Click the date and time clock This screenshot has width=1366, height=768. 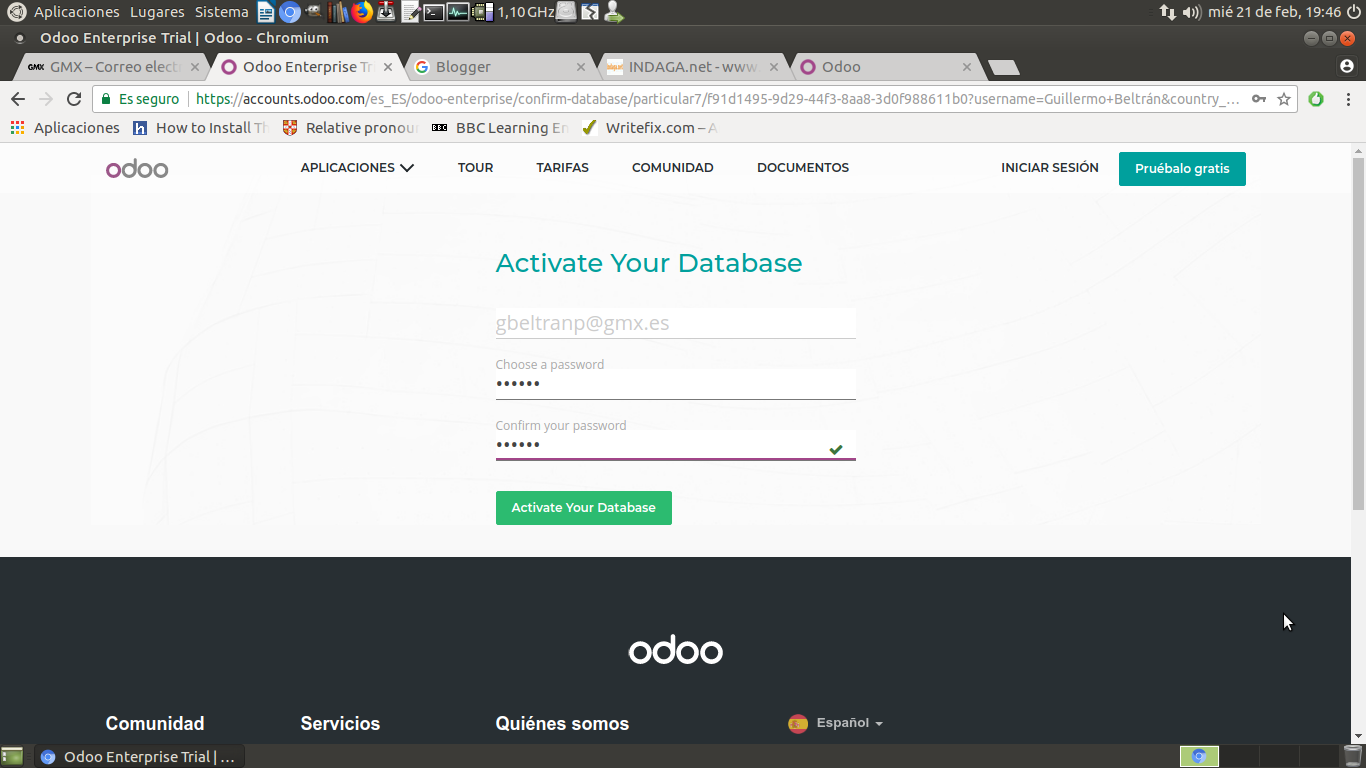(1274, 12)
